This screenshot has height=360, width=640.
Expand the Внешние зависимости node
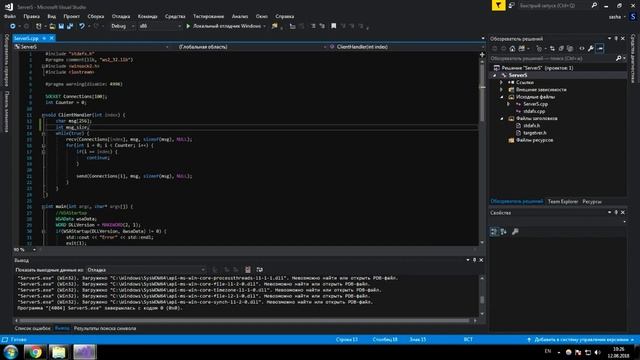point(502,90)
